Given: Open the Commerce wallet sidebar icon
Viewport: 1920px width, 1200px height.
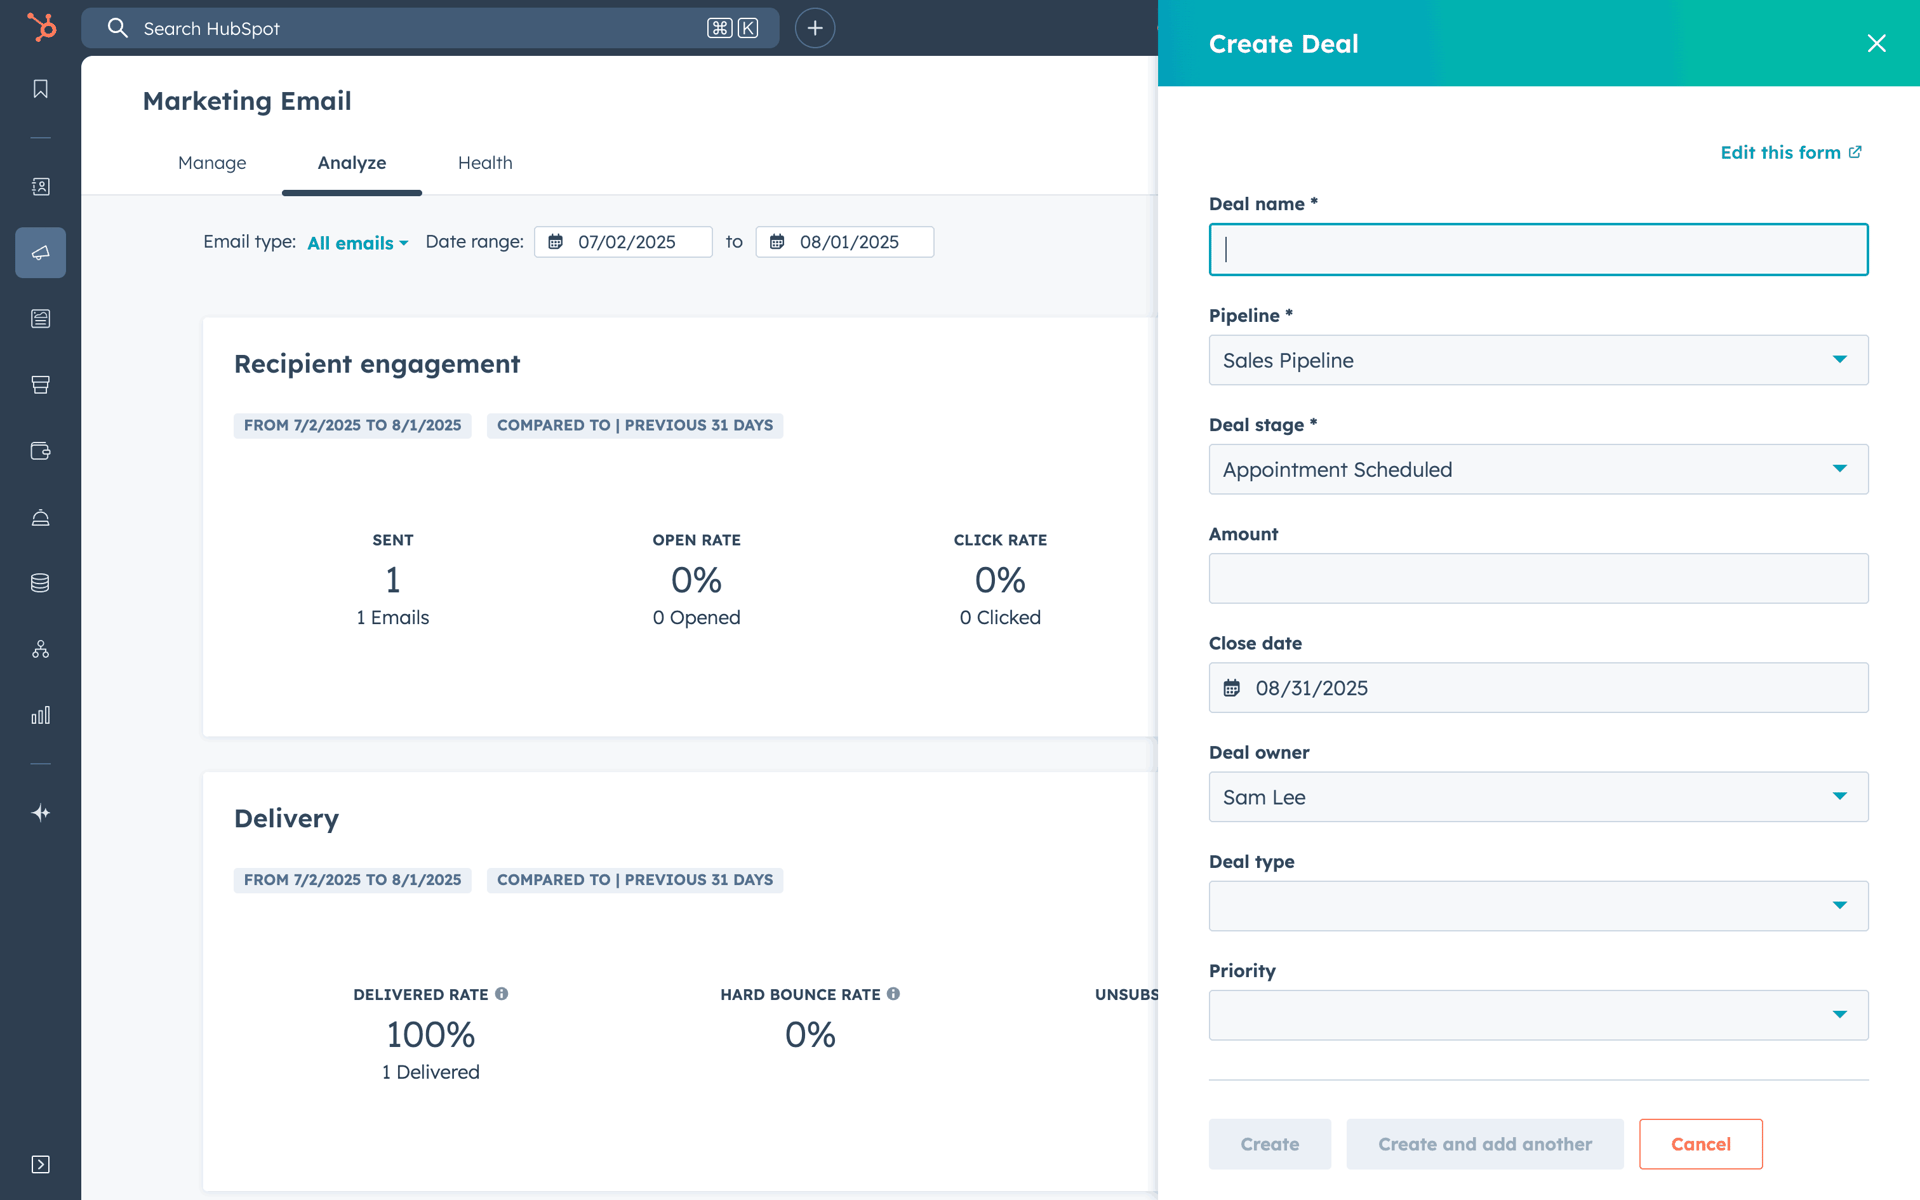Looking at the screenshot, I should 40,451.
